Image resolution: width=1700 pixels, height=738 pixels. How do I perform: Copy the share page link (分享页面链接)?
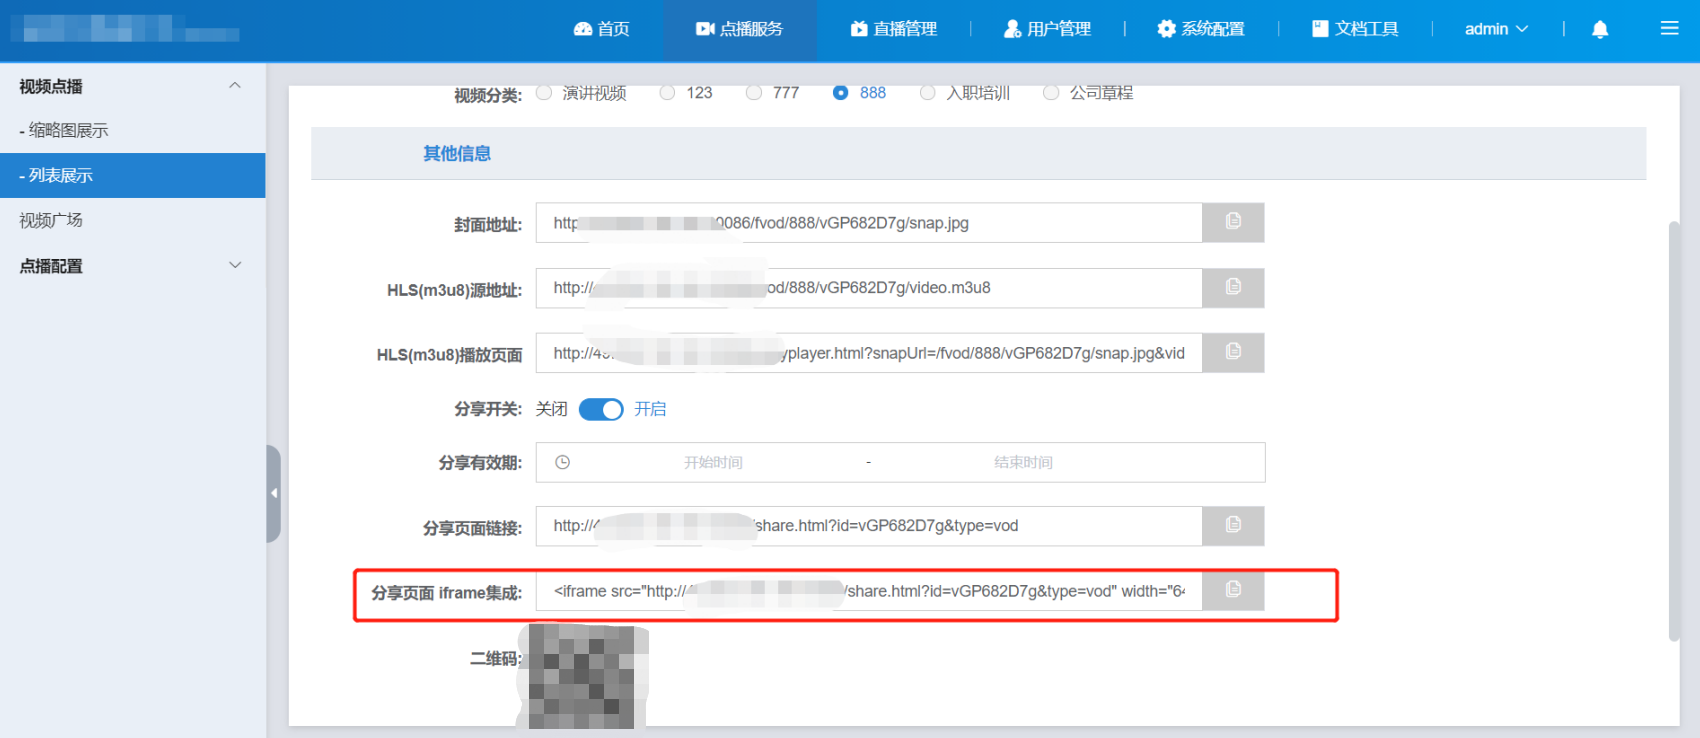pyautogui.click(x=1233, y=525)
